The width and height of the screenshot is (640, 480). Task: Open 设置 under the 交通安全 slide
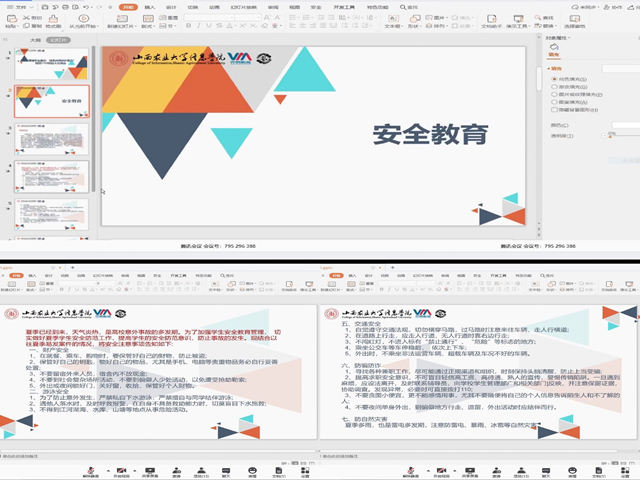coord(625,472)
